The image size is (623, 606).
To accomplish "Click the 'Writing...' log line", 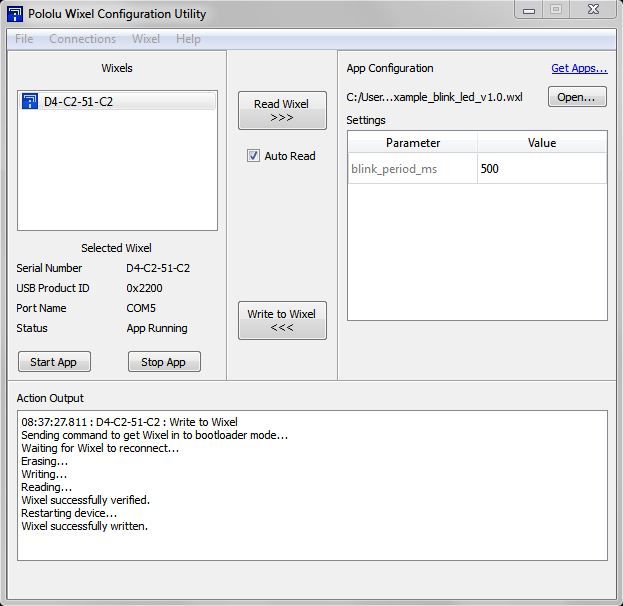I will (x=44, y=474).
